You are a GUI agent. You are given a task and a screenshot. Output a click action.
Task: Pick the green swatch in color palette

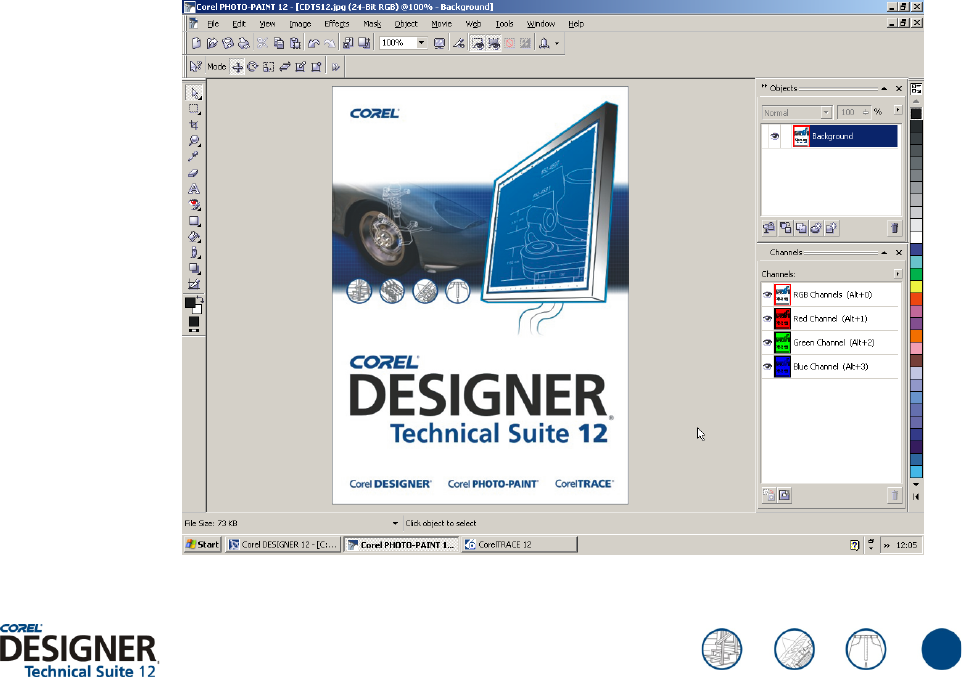click(916, 274)
